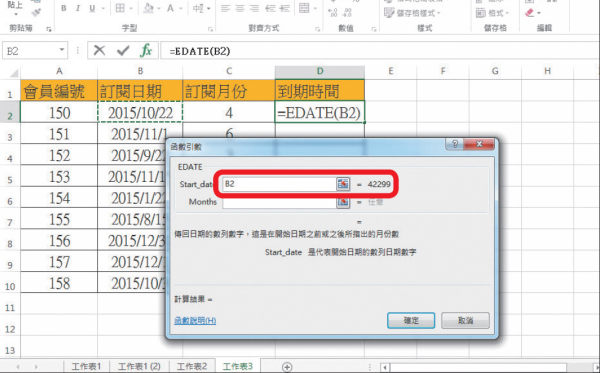Click cell A6 containing 154
600x373 pixels.
coord(59,198)
